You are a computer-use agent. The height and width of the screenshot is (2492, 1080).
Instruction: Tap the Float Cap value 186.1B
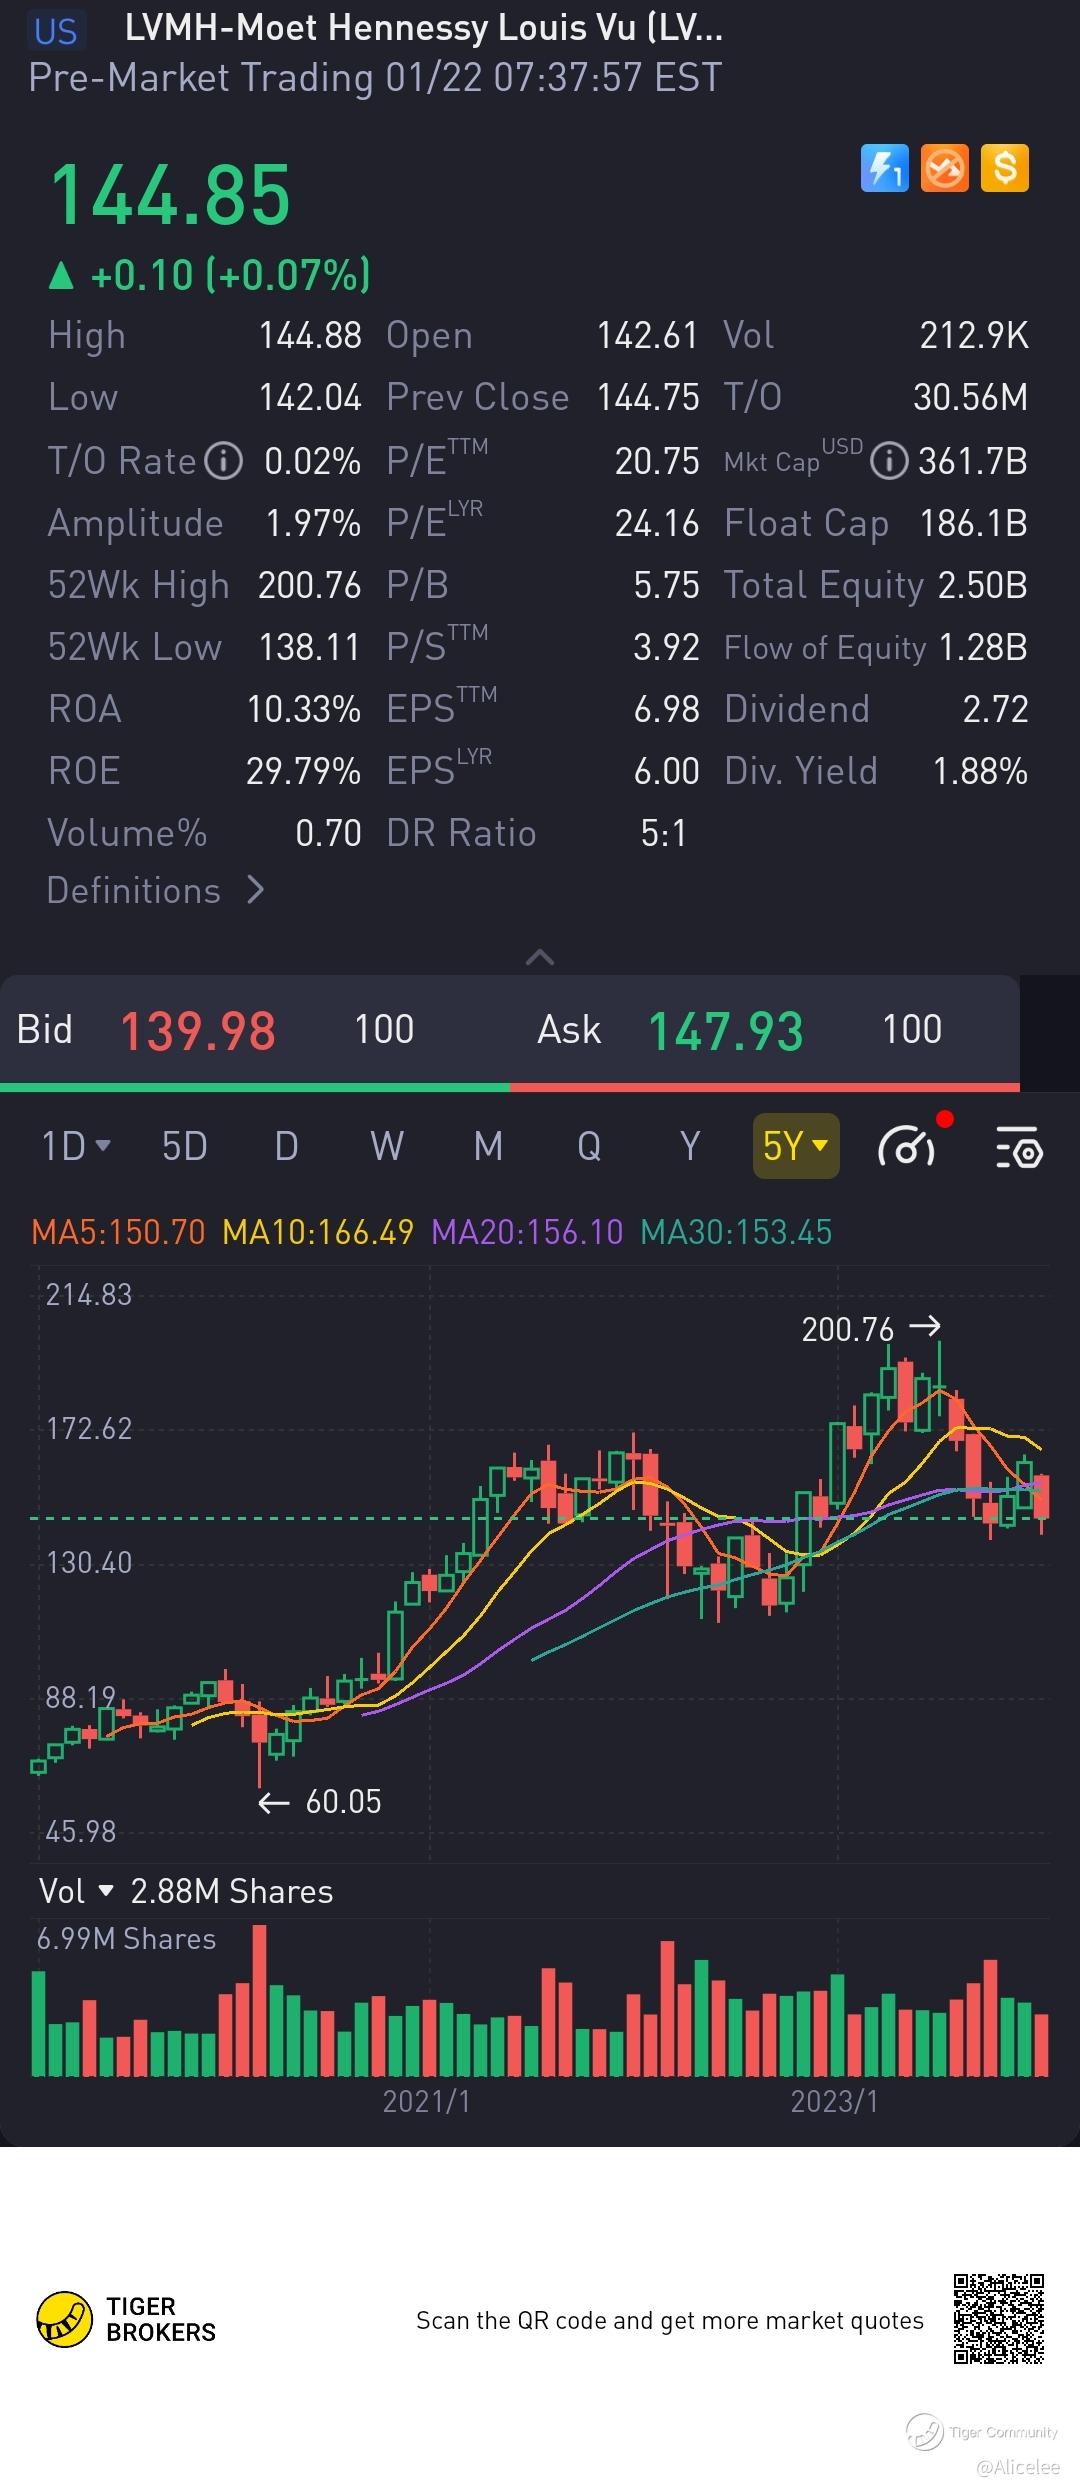(974, 523)
